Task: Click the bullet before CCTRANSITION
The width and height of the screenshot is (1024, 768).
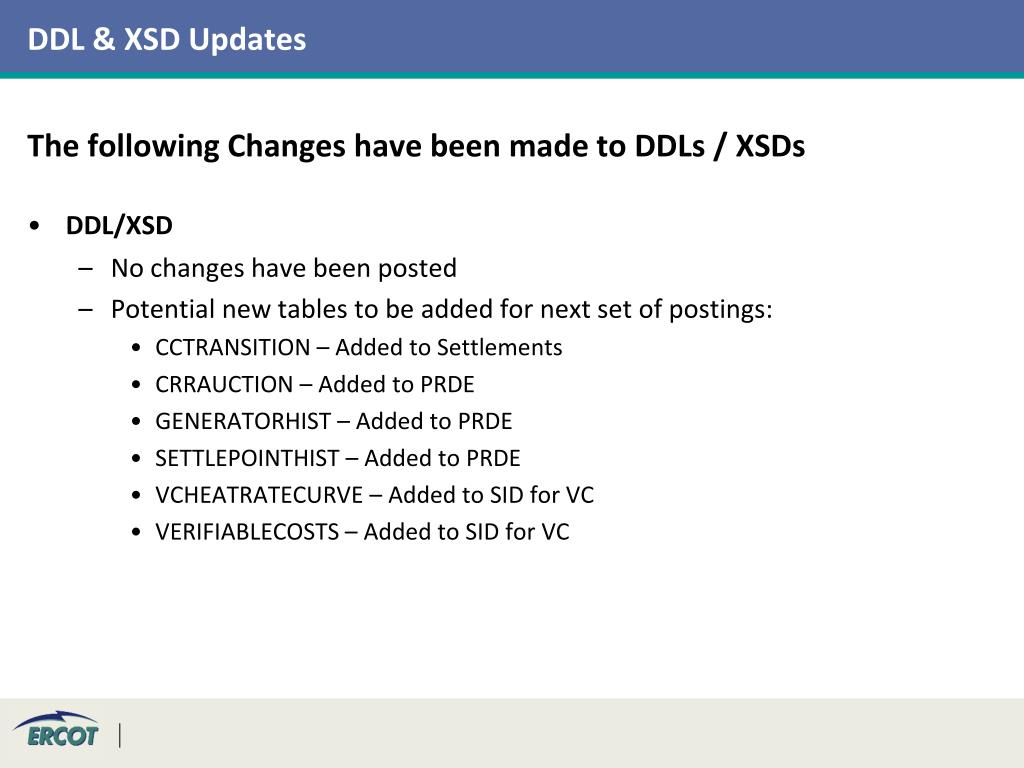Action: (136, 348)
